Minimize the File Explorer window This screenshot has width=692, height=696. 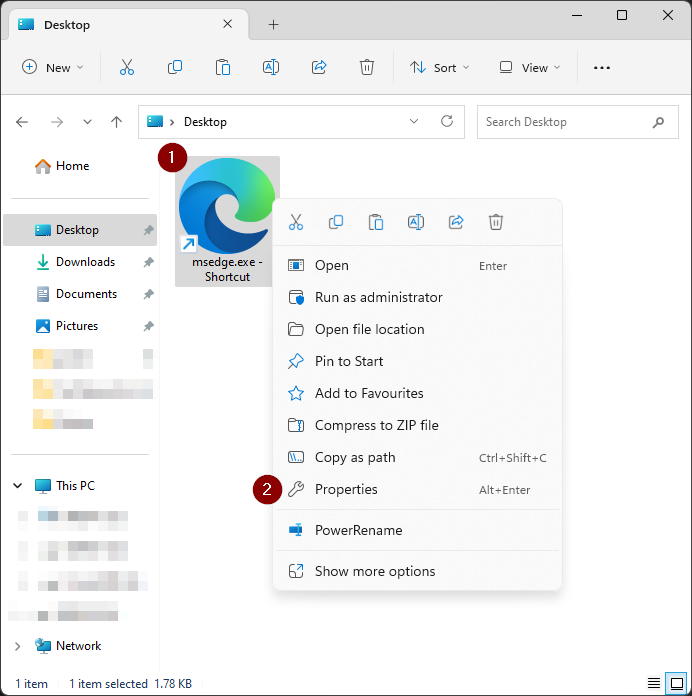pyautogui.click(x=577, y=16)
